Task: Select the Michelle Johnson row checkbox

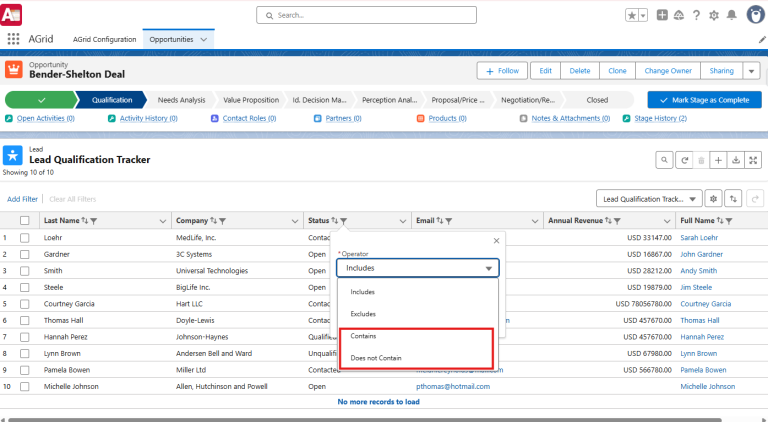Action: point(24,386)
